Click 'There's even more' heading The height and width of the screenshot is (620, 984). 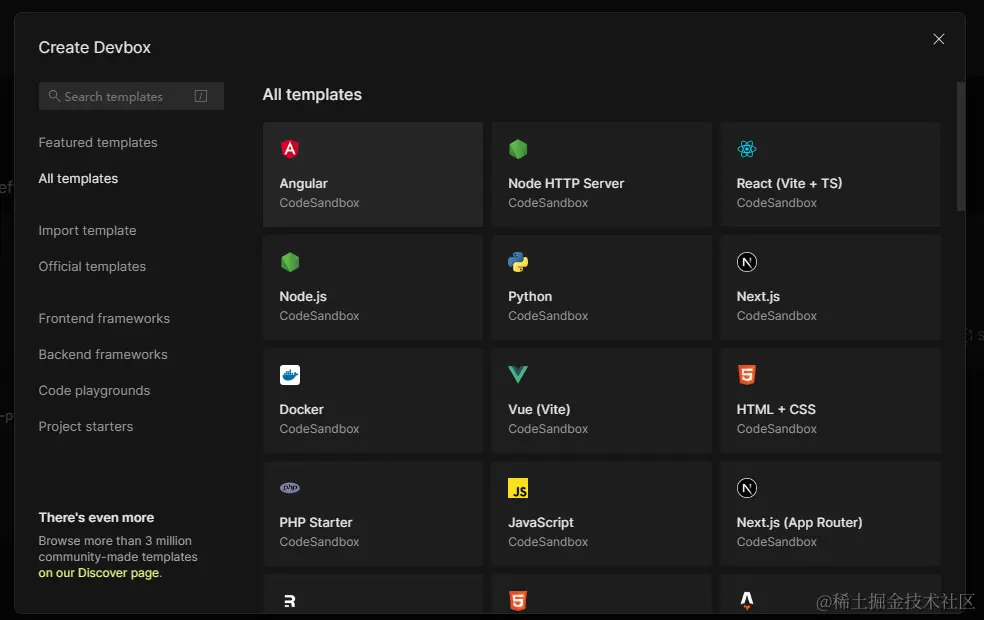click(x=96, y=517)
